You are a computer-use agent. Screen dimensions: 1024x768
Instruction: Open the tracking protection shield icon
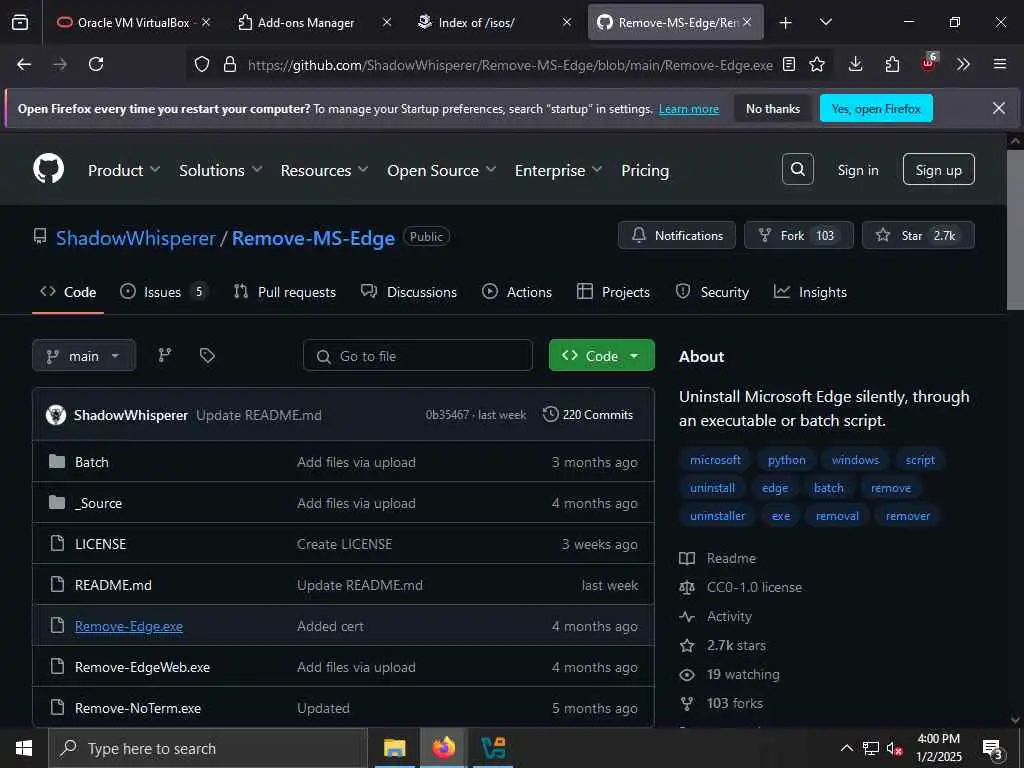pos(202,64)
